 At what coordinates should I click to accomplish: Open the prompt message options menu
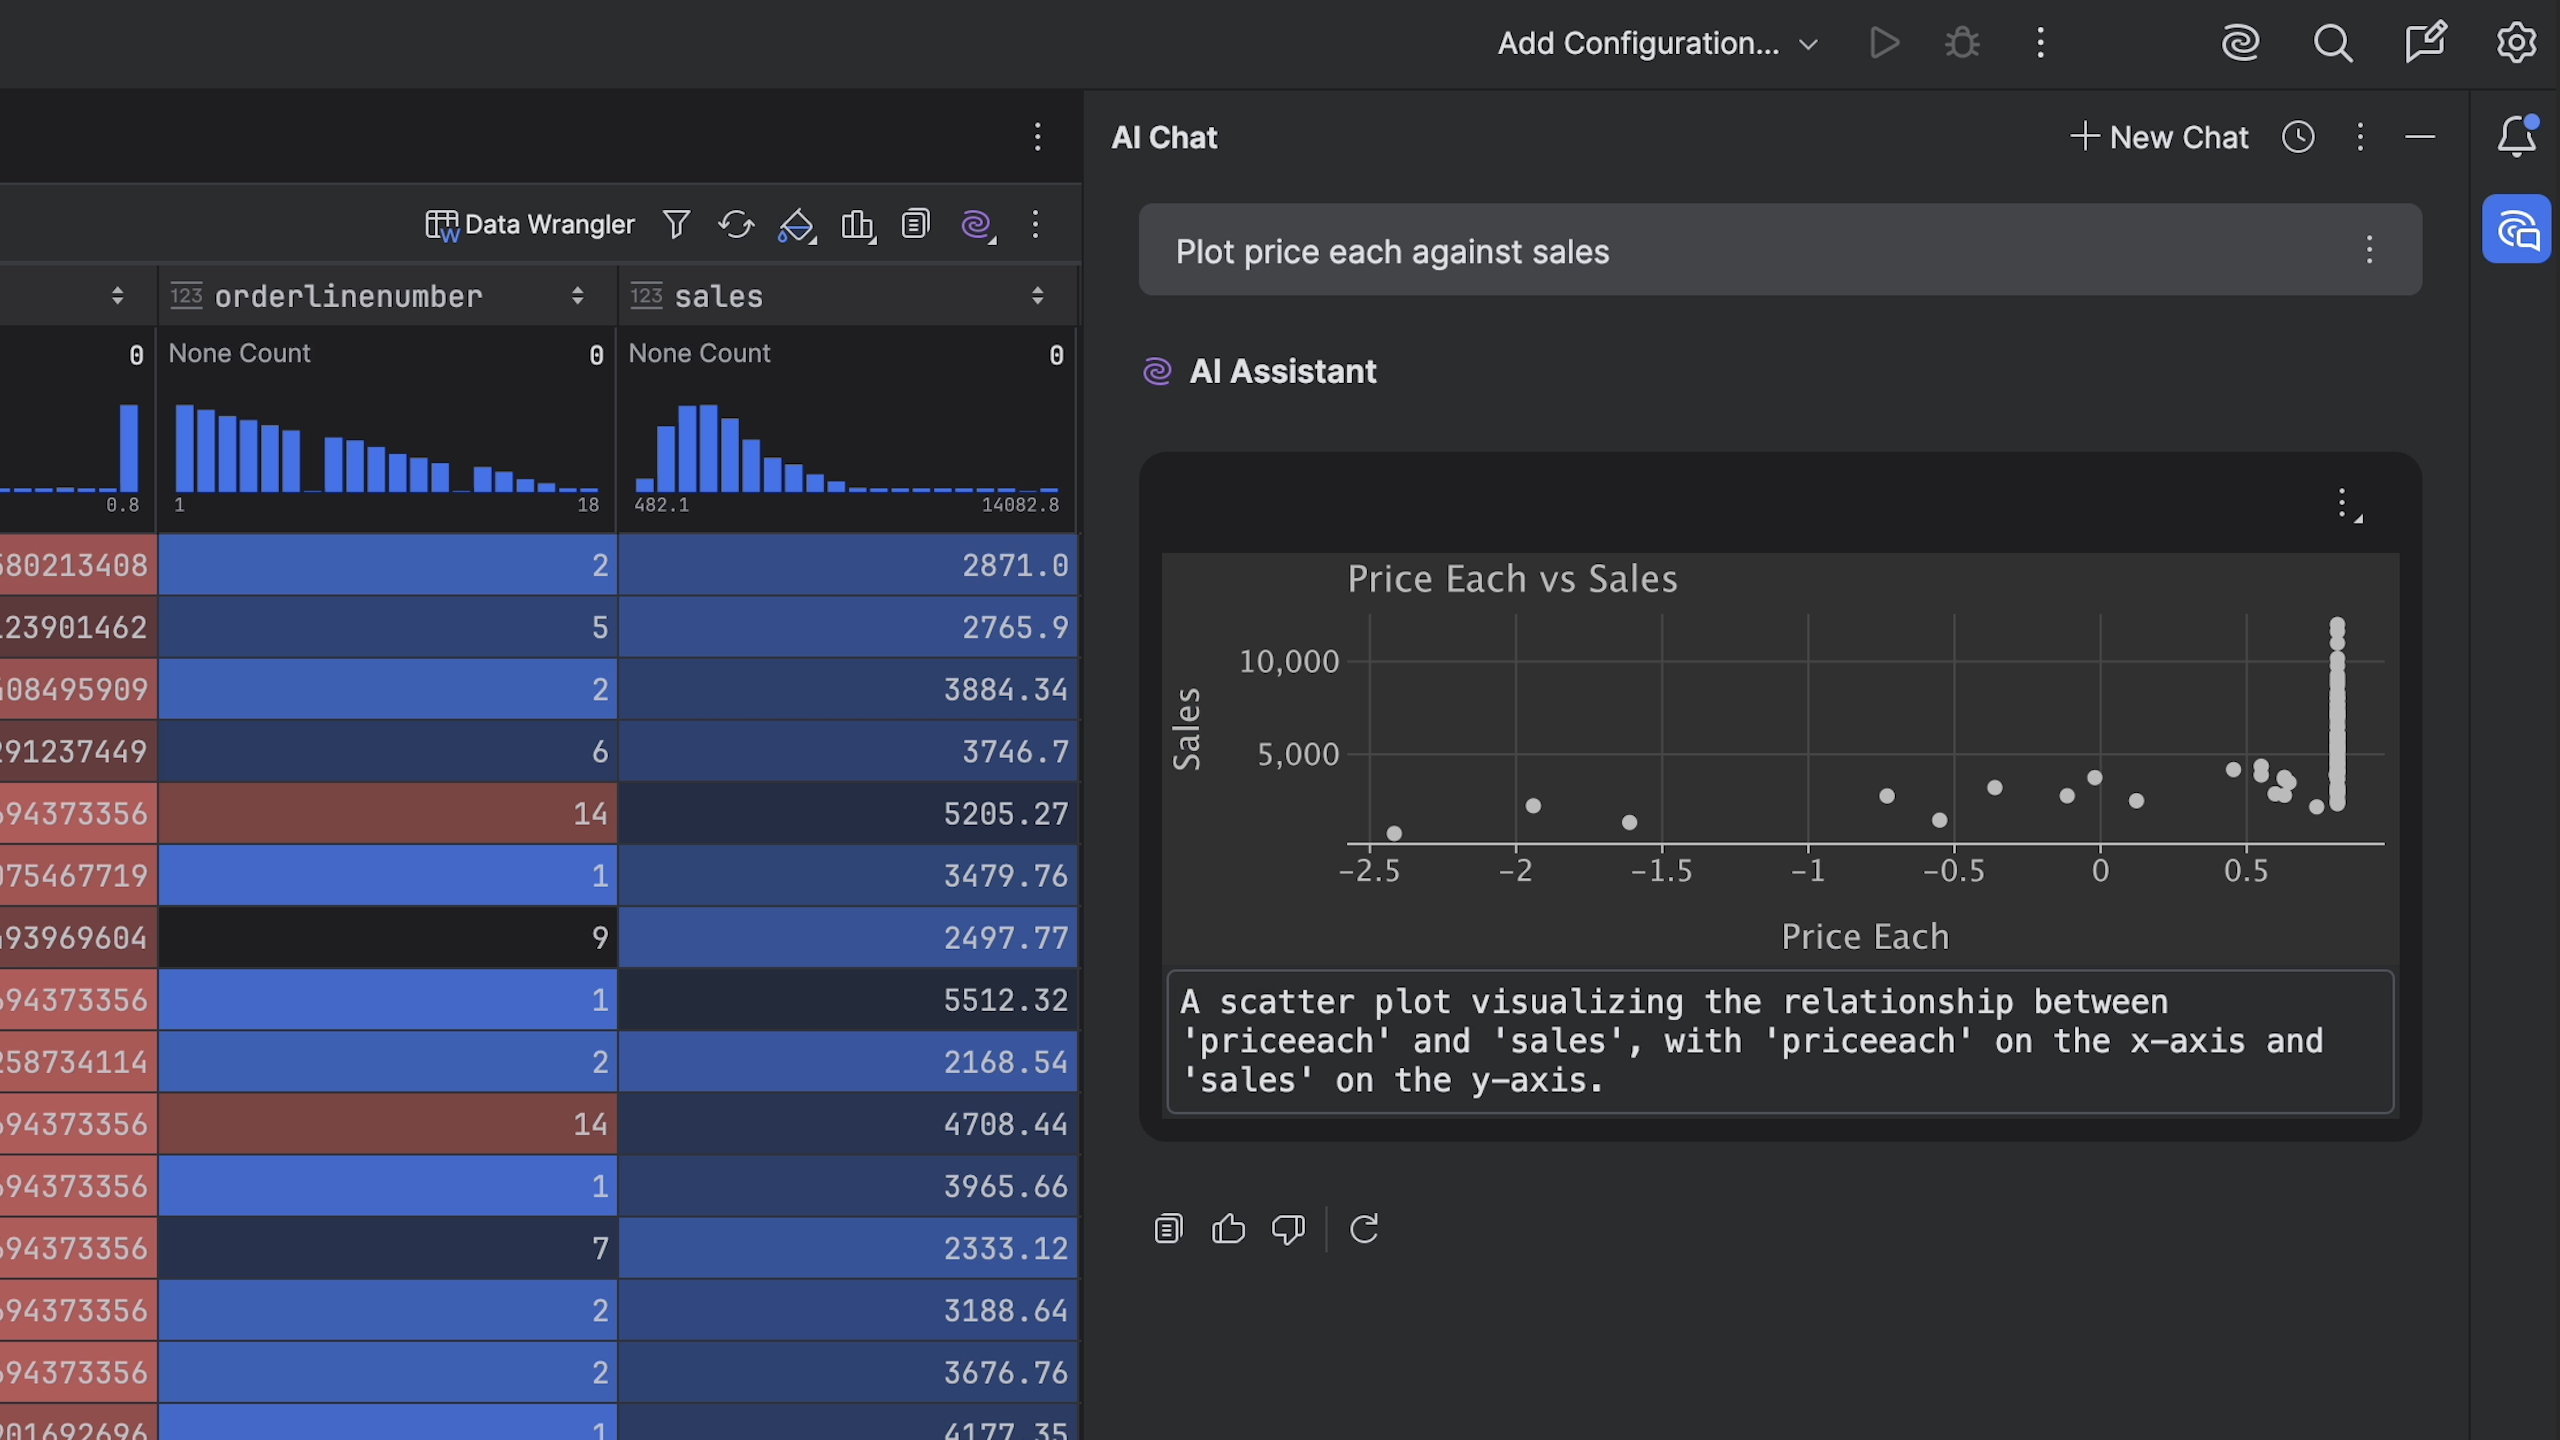pyautogui.click(x=2369, y=250)
